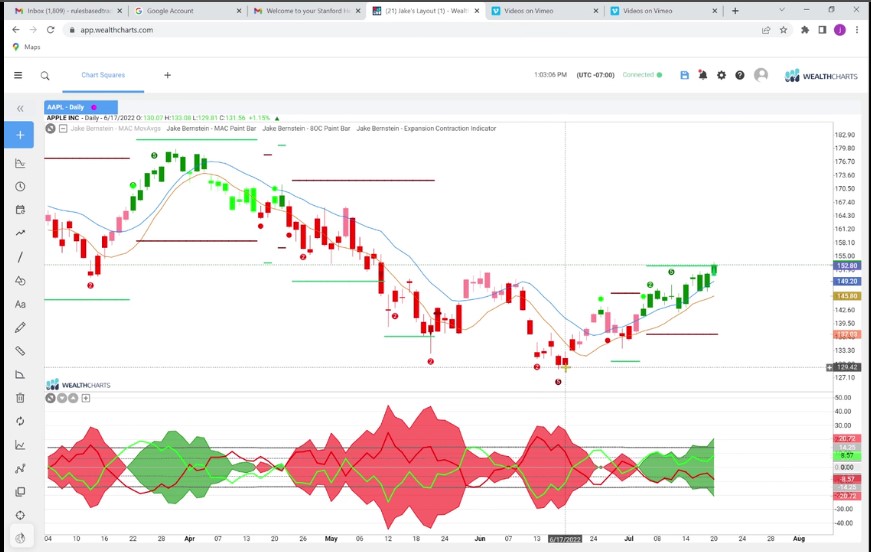Screen dimensions: 871x552
Task: Open settings gear in top bar
Action: [721, 75]
